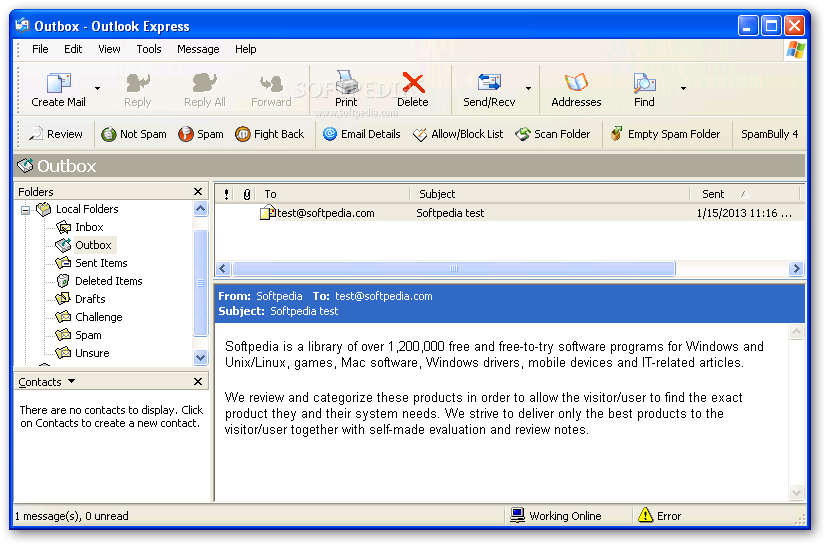Screen dimensions: 826x545
Task: Open the File menu
Action: (x=40, y=49)
